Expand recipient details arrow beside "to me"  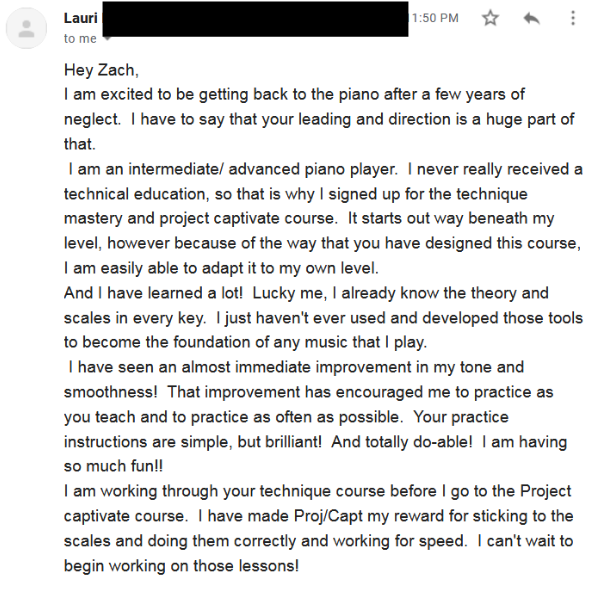(107, 39)
